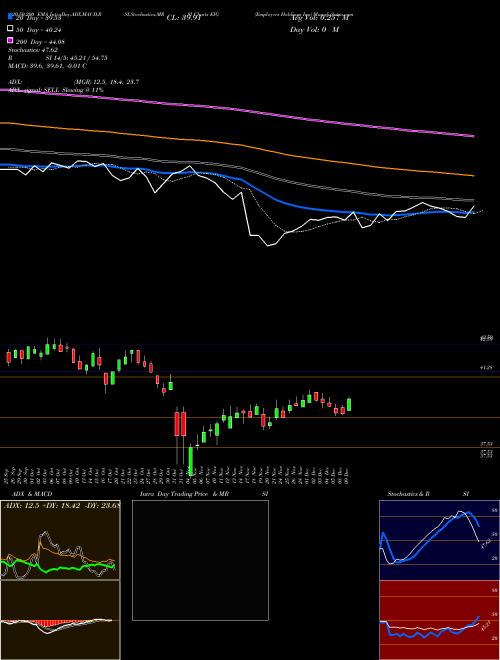The image size is (500, 660).
Task: Open the MACD histogram chart panel
Action: [x=60, y=620]
